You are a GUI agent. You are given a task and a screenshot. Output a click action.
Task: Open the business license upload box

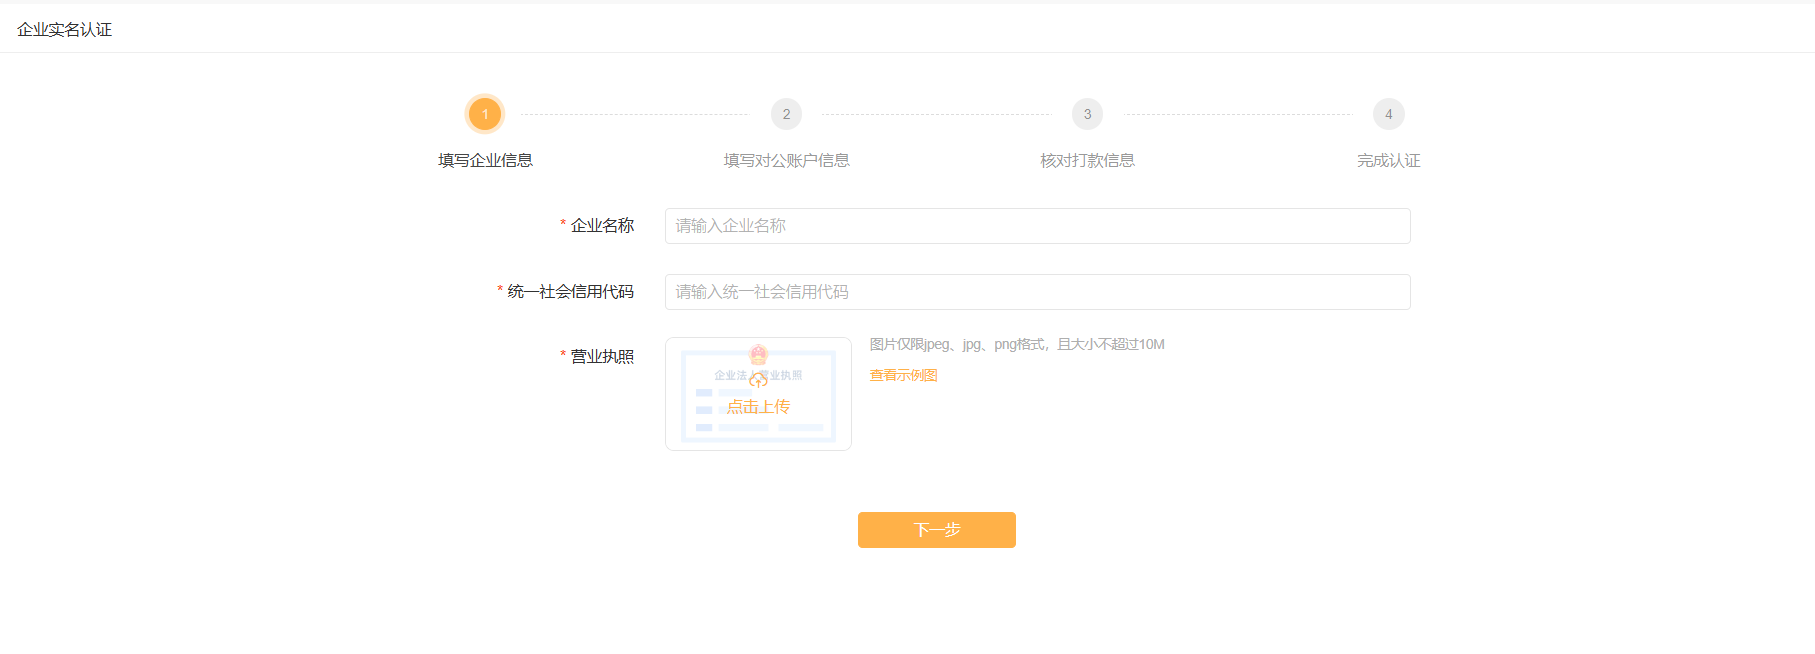tap(758, 394)
